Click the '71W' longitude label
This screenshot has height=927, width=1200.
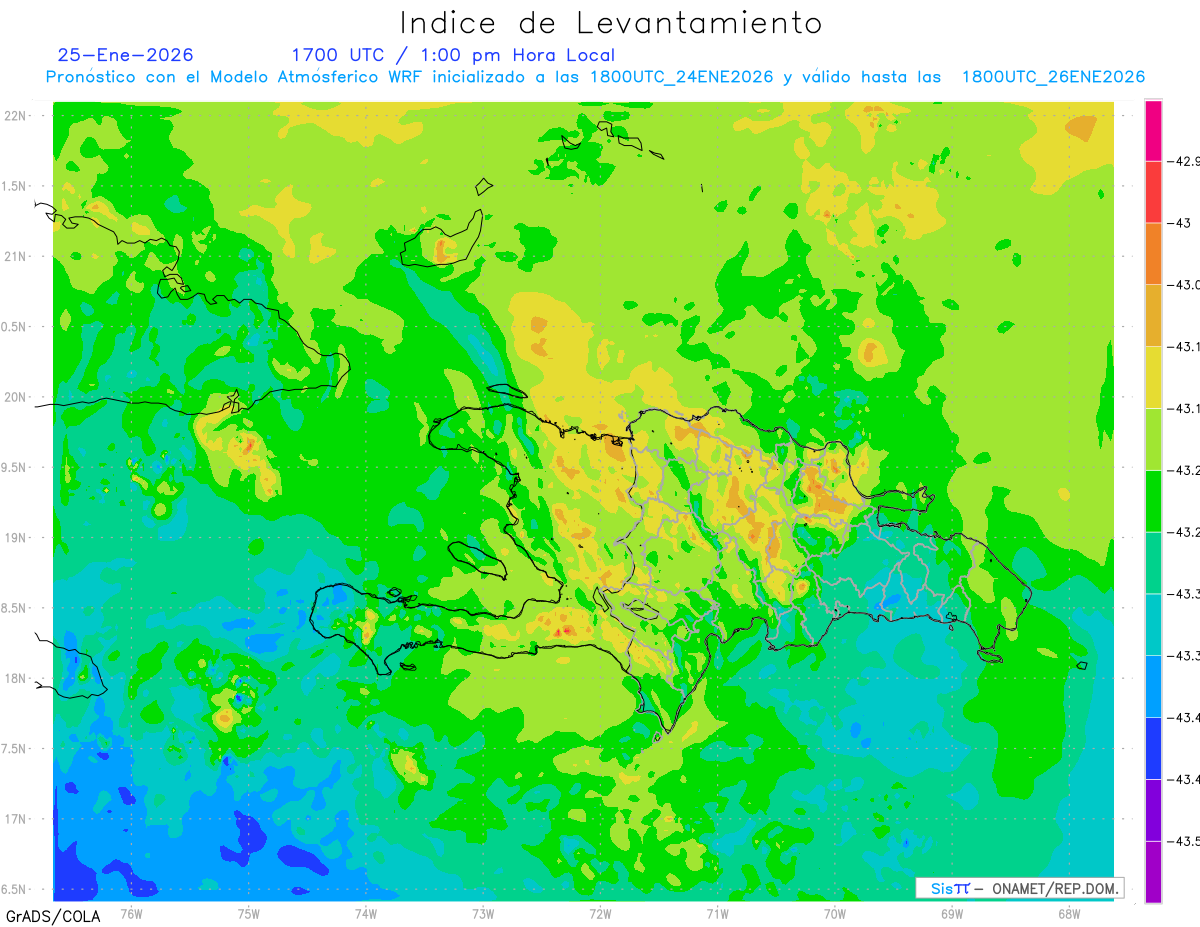pos(717,913)
